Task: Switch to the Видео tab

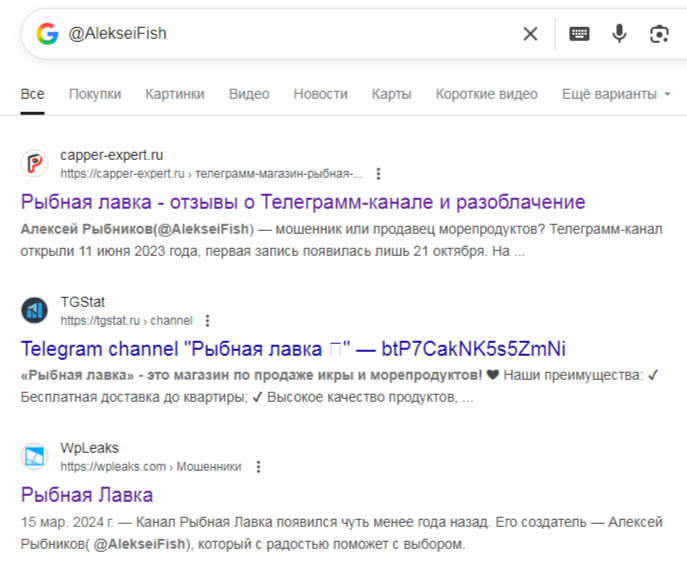Action: tap(249, 94)
